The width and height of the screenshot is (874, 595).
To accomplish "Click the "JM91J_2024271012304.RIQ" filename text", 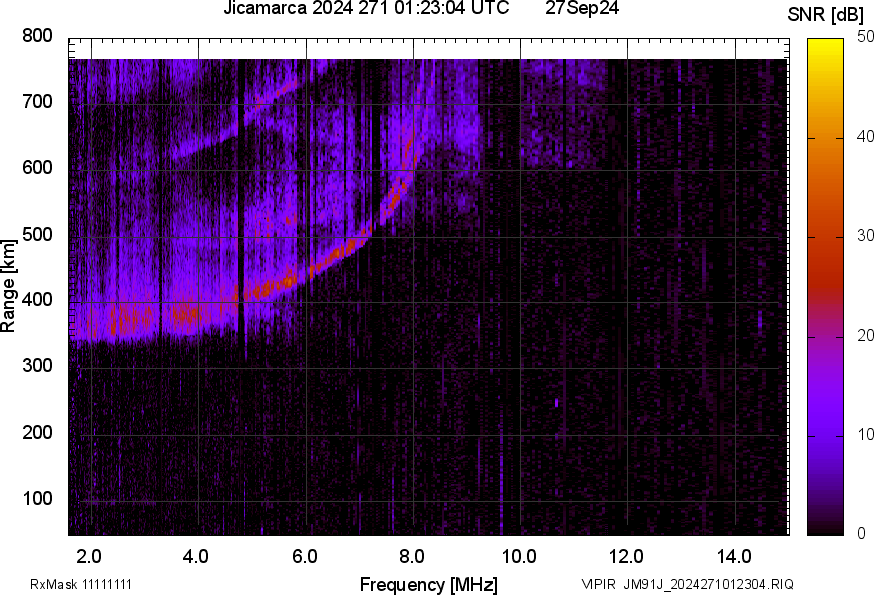I will coord(709,584).
